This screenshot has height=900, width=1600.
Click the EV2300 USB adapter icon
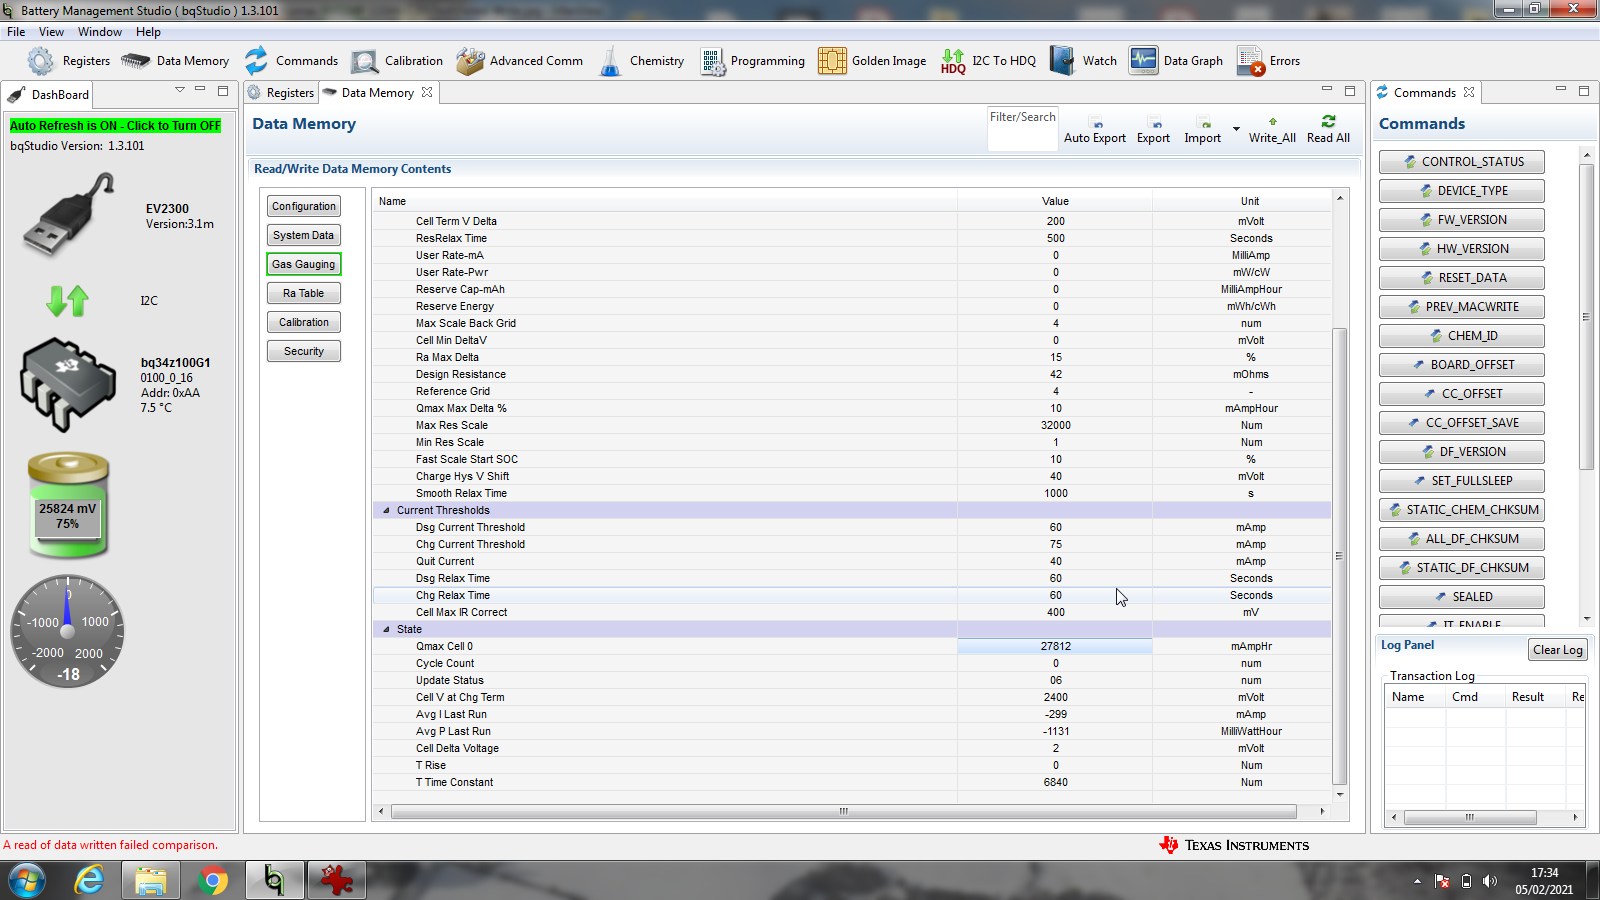coord(68,215)
